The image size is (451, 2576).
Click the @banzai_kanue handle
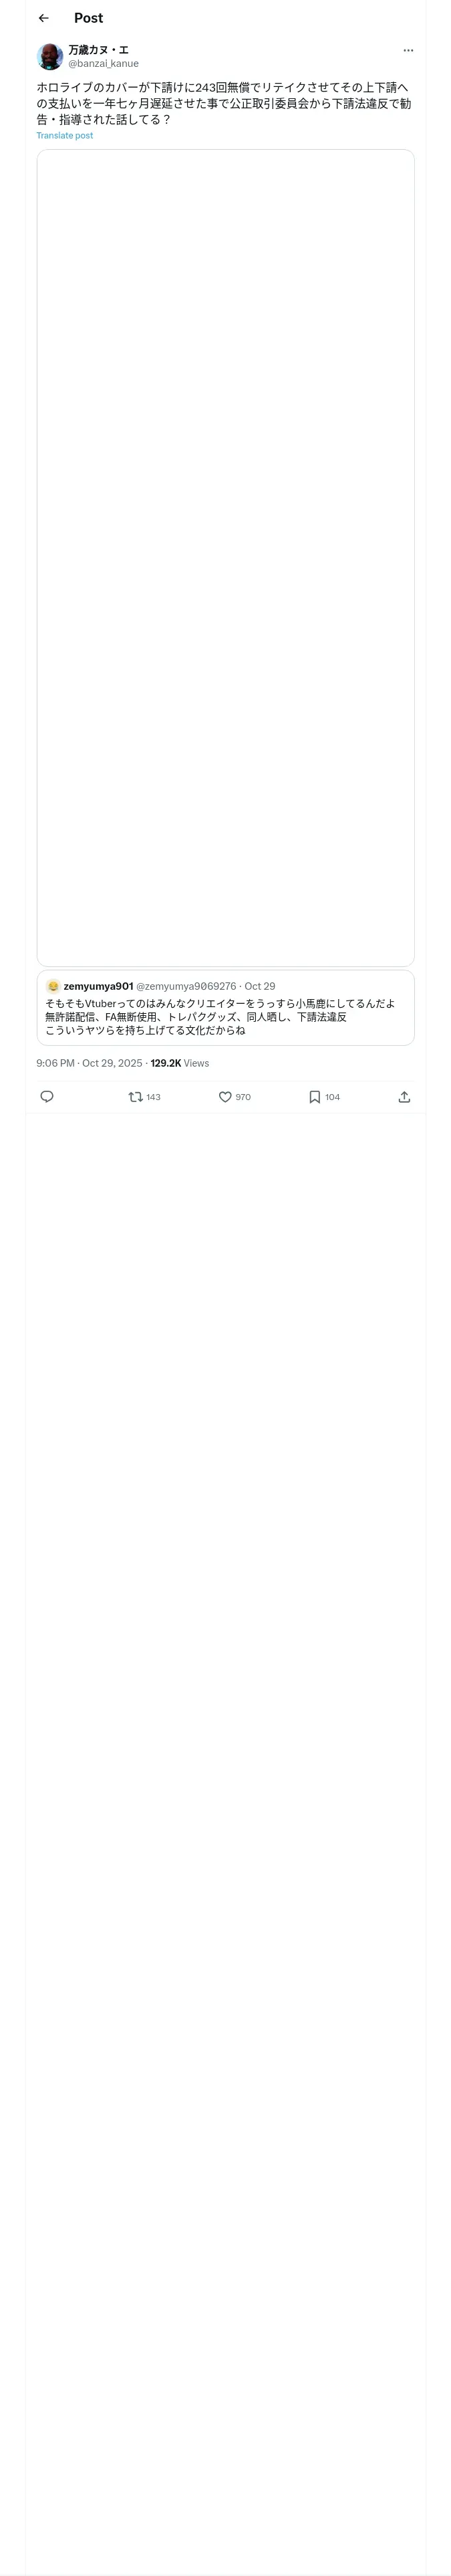[103, 63]
